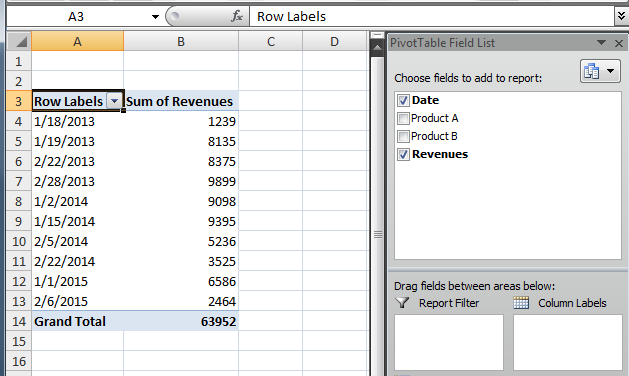Click the Name Box showing A3
Image resolution: width=629 pixels, height=376 pixels.
click(x=76, y=17)
